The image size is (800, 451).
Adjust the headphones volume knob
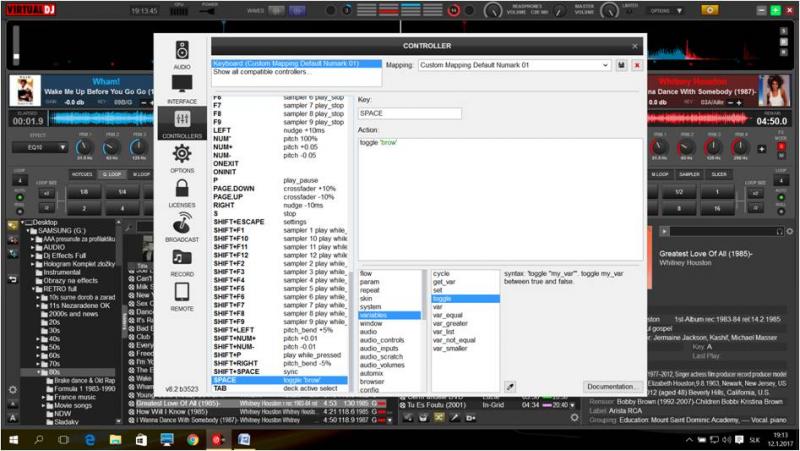pyautogui.click(x=493, y=10)
